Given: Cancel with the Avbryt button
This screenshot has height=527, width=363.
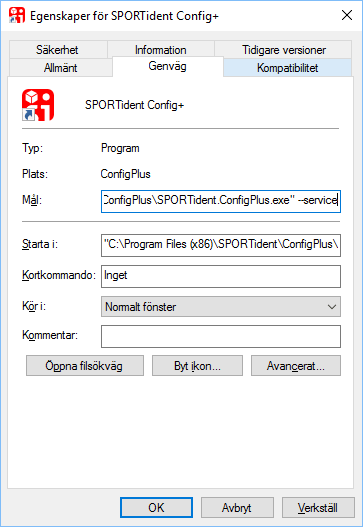Looking at the screenshot, I should coord(237,508).
